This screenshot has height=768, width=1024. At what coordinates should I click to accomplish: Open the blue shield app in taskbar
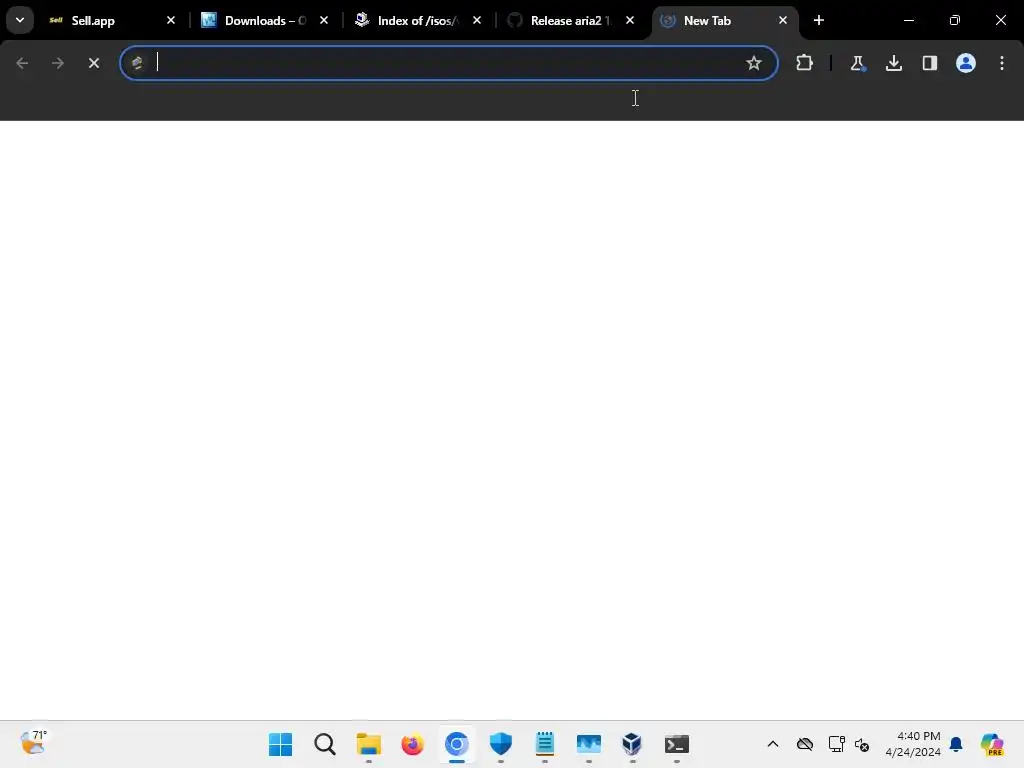(501, 744)
